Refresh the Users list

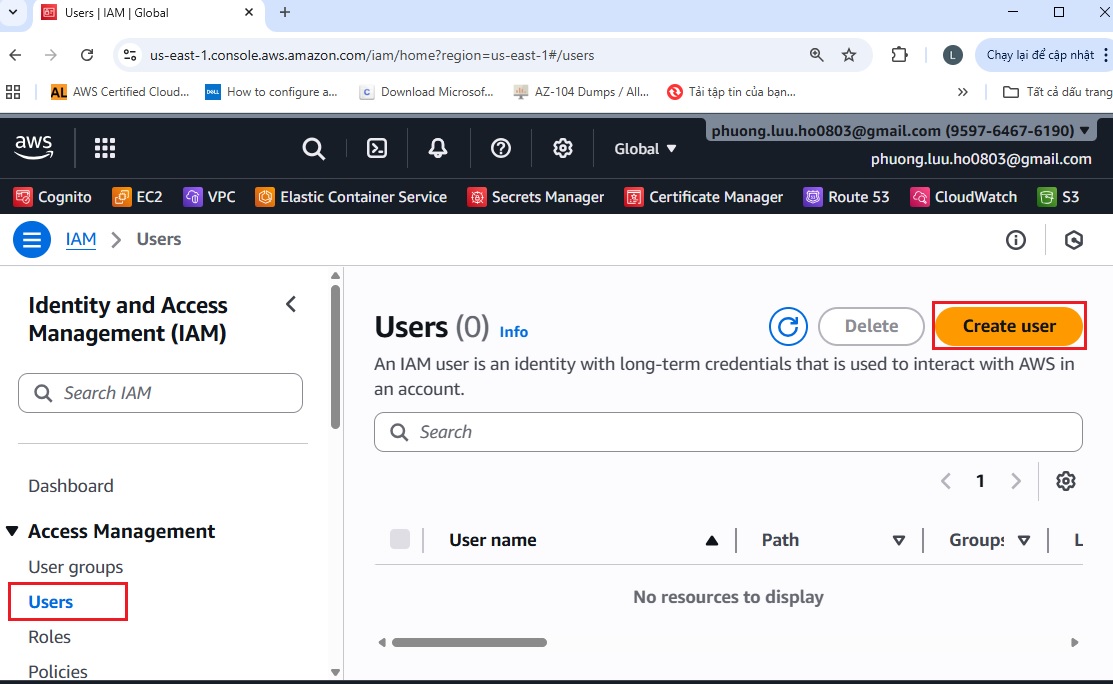pyautogui.click(x=788, y=326)
